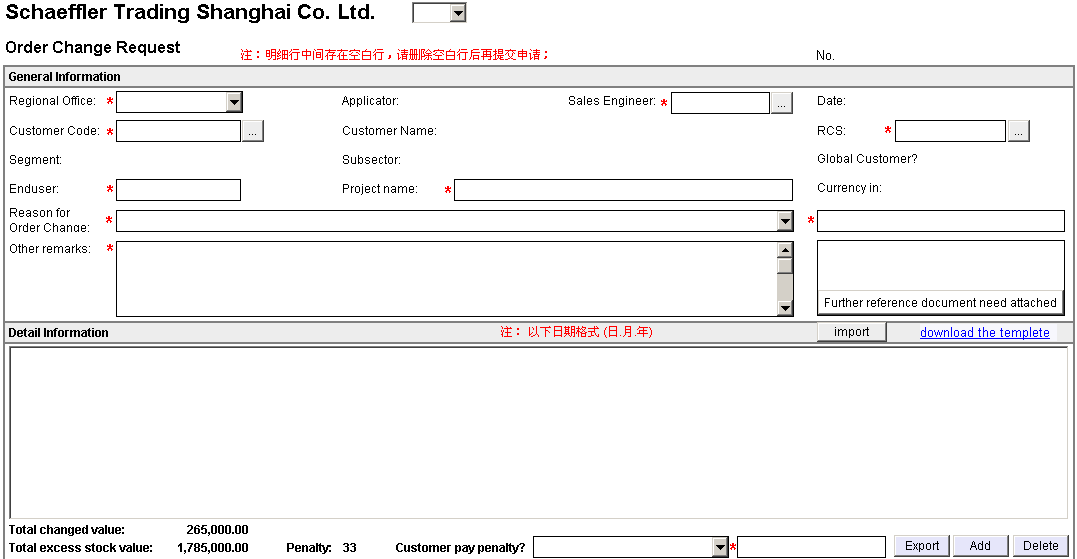Click the Add button

980,546
